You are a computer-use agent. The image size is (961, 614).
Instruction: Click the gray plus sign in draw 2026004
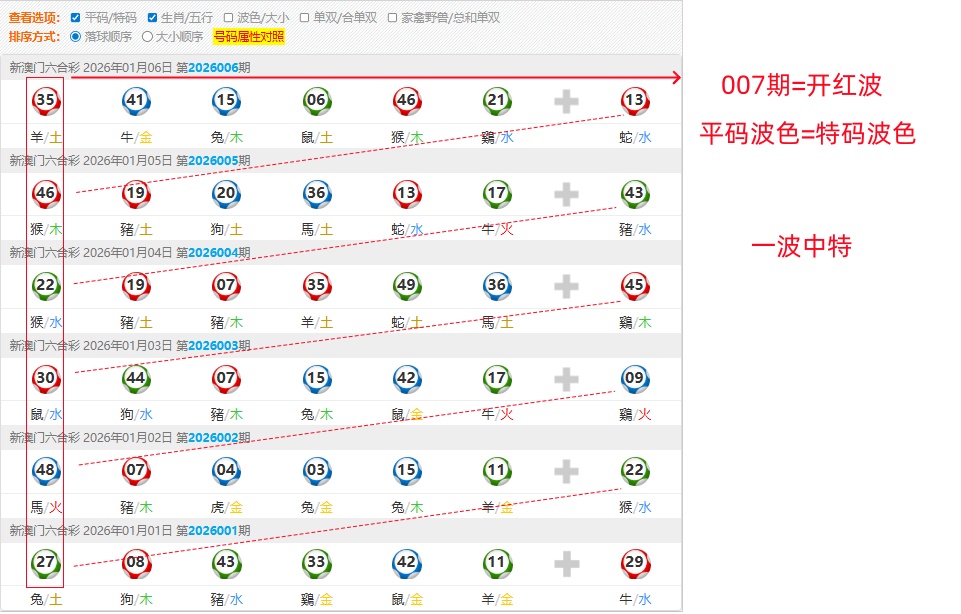click(x=566, y=287)
